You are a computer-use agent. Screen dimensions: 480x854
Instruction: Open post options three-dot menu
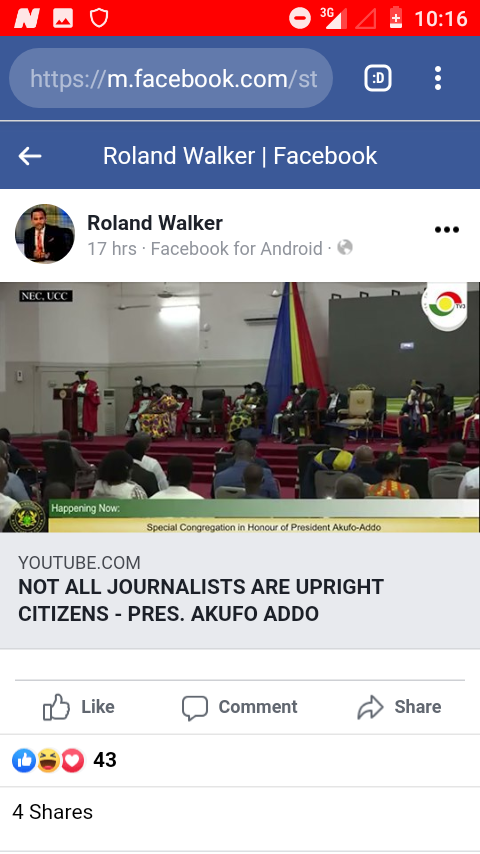(x=447, y=230)
